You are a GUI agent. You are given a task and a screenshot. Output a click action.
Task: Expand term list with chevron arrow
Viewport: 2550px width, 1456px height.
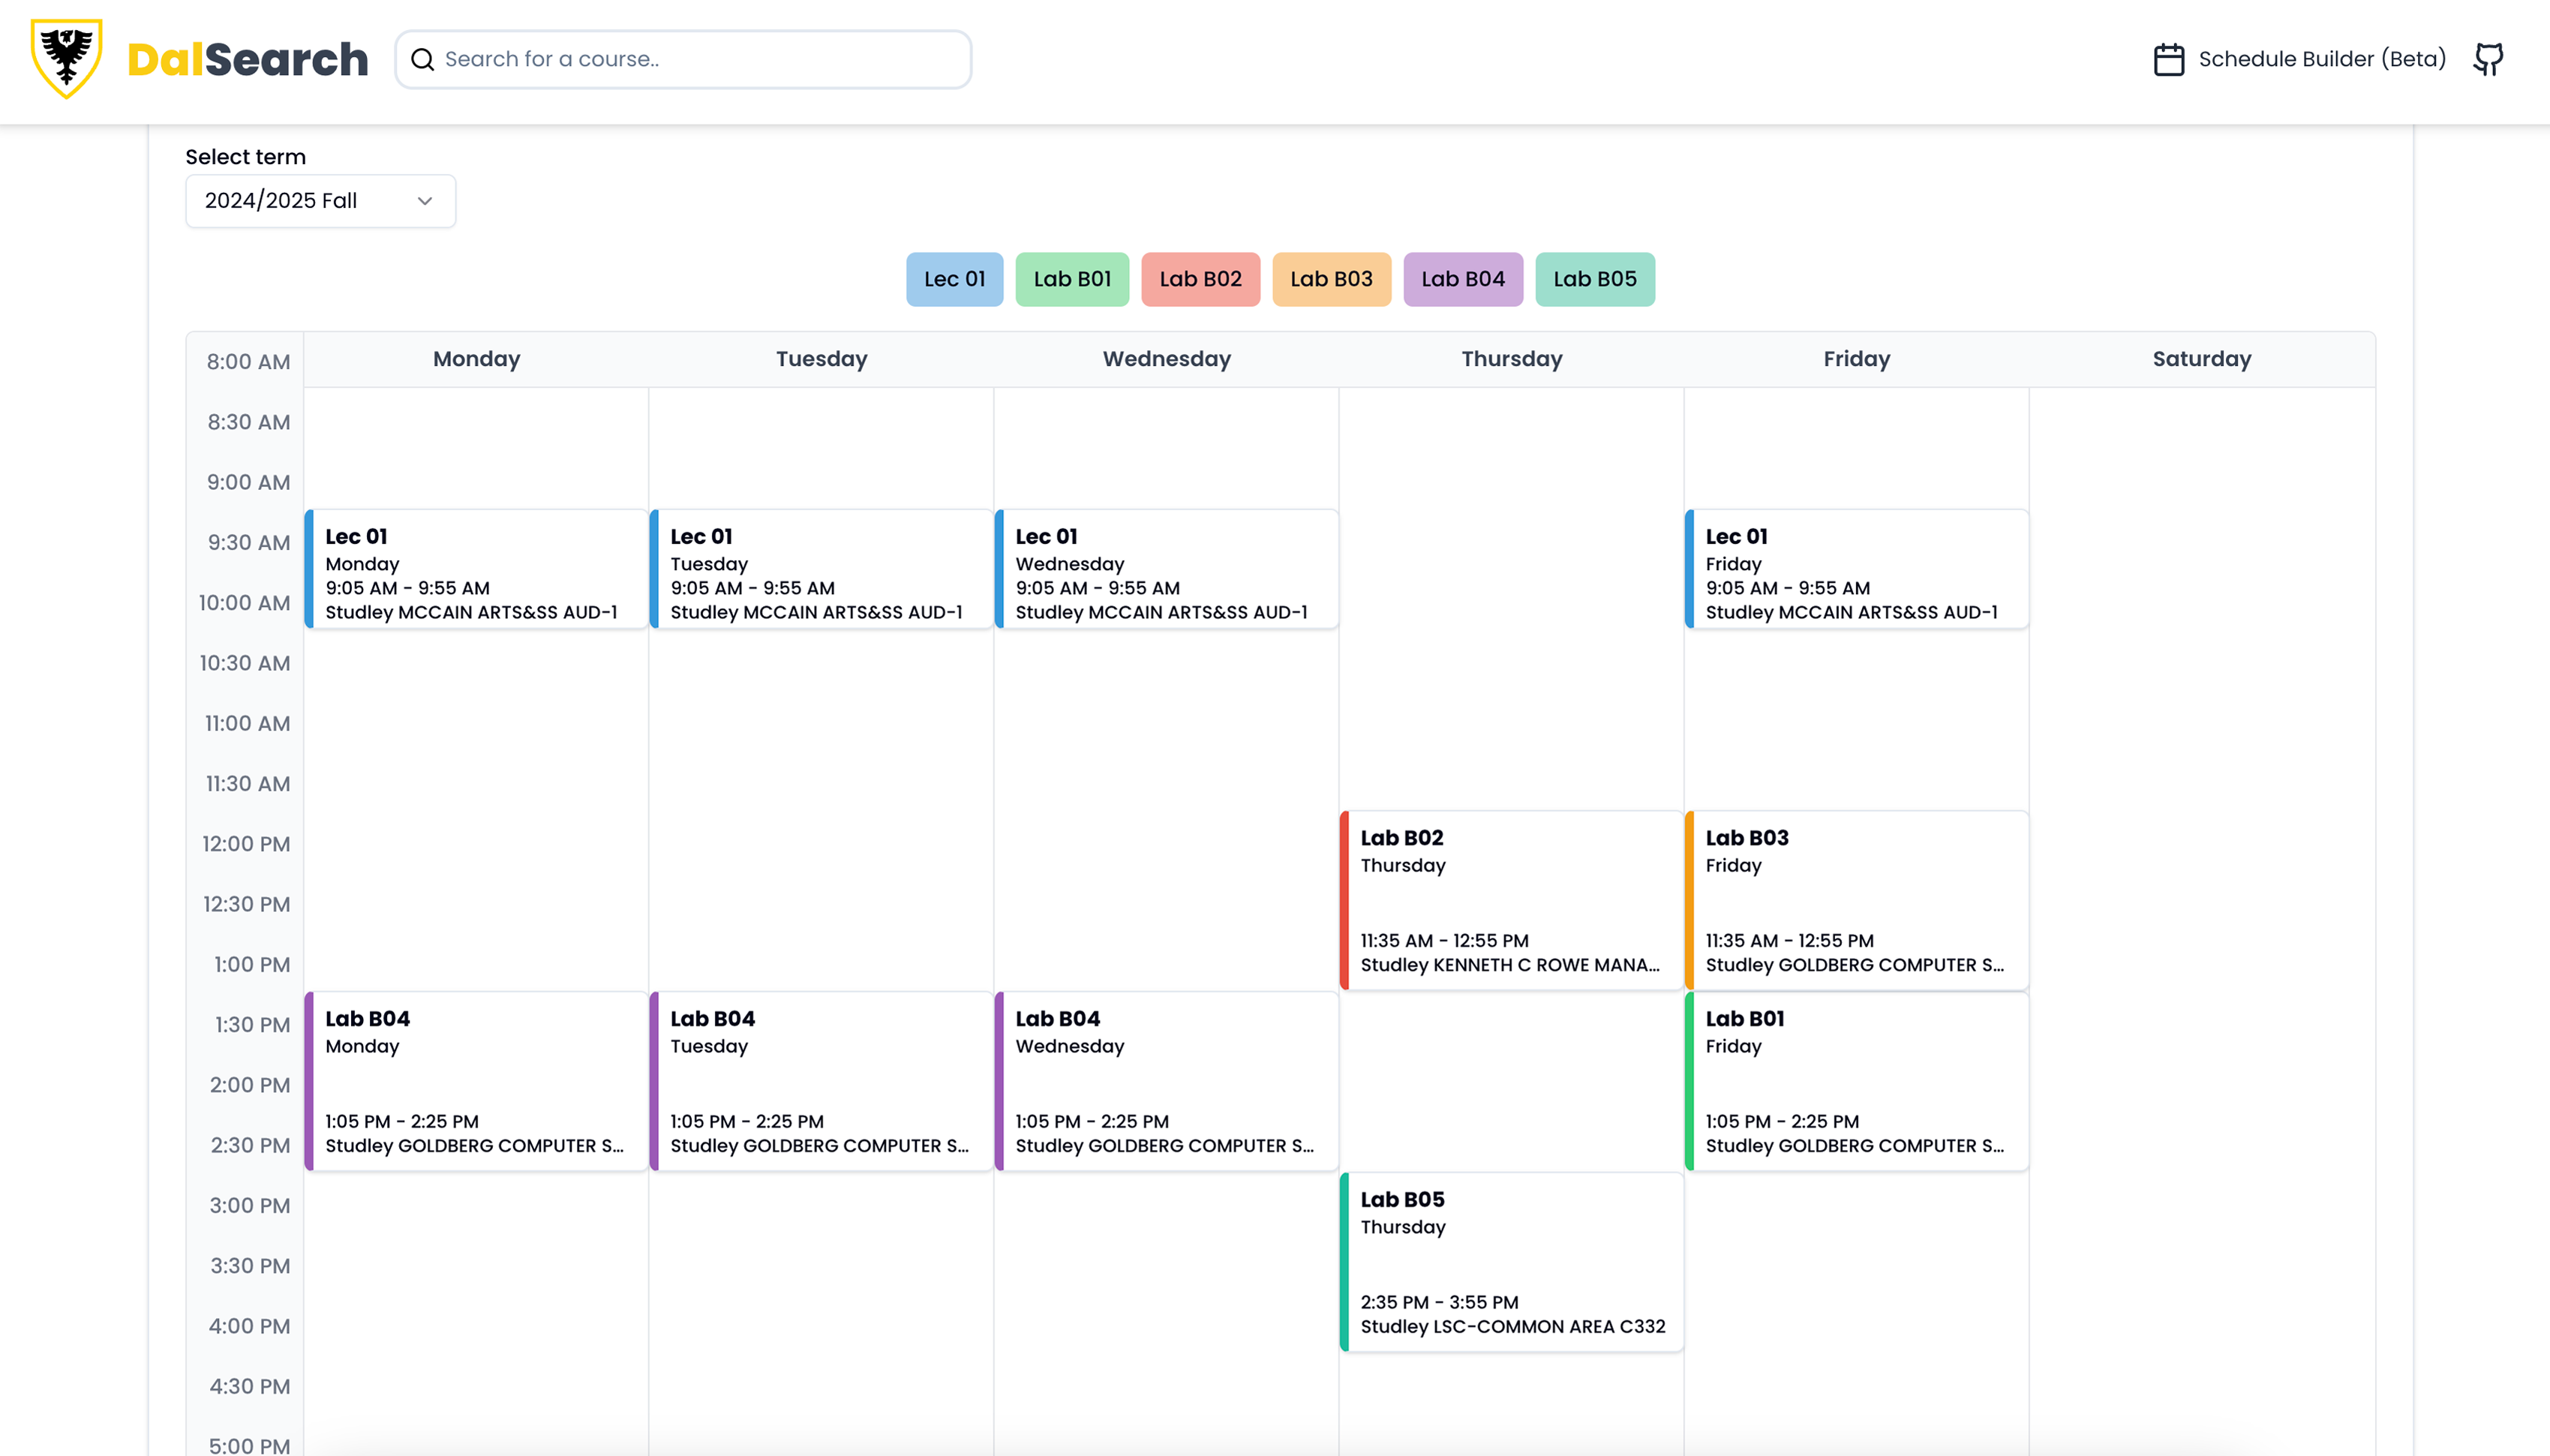click(425, 201)
